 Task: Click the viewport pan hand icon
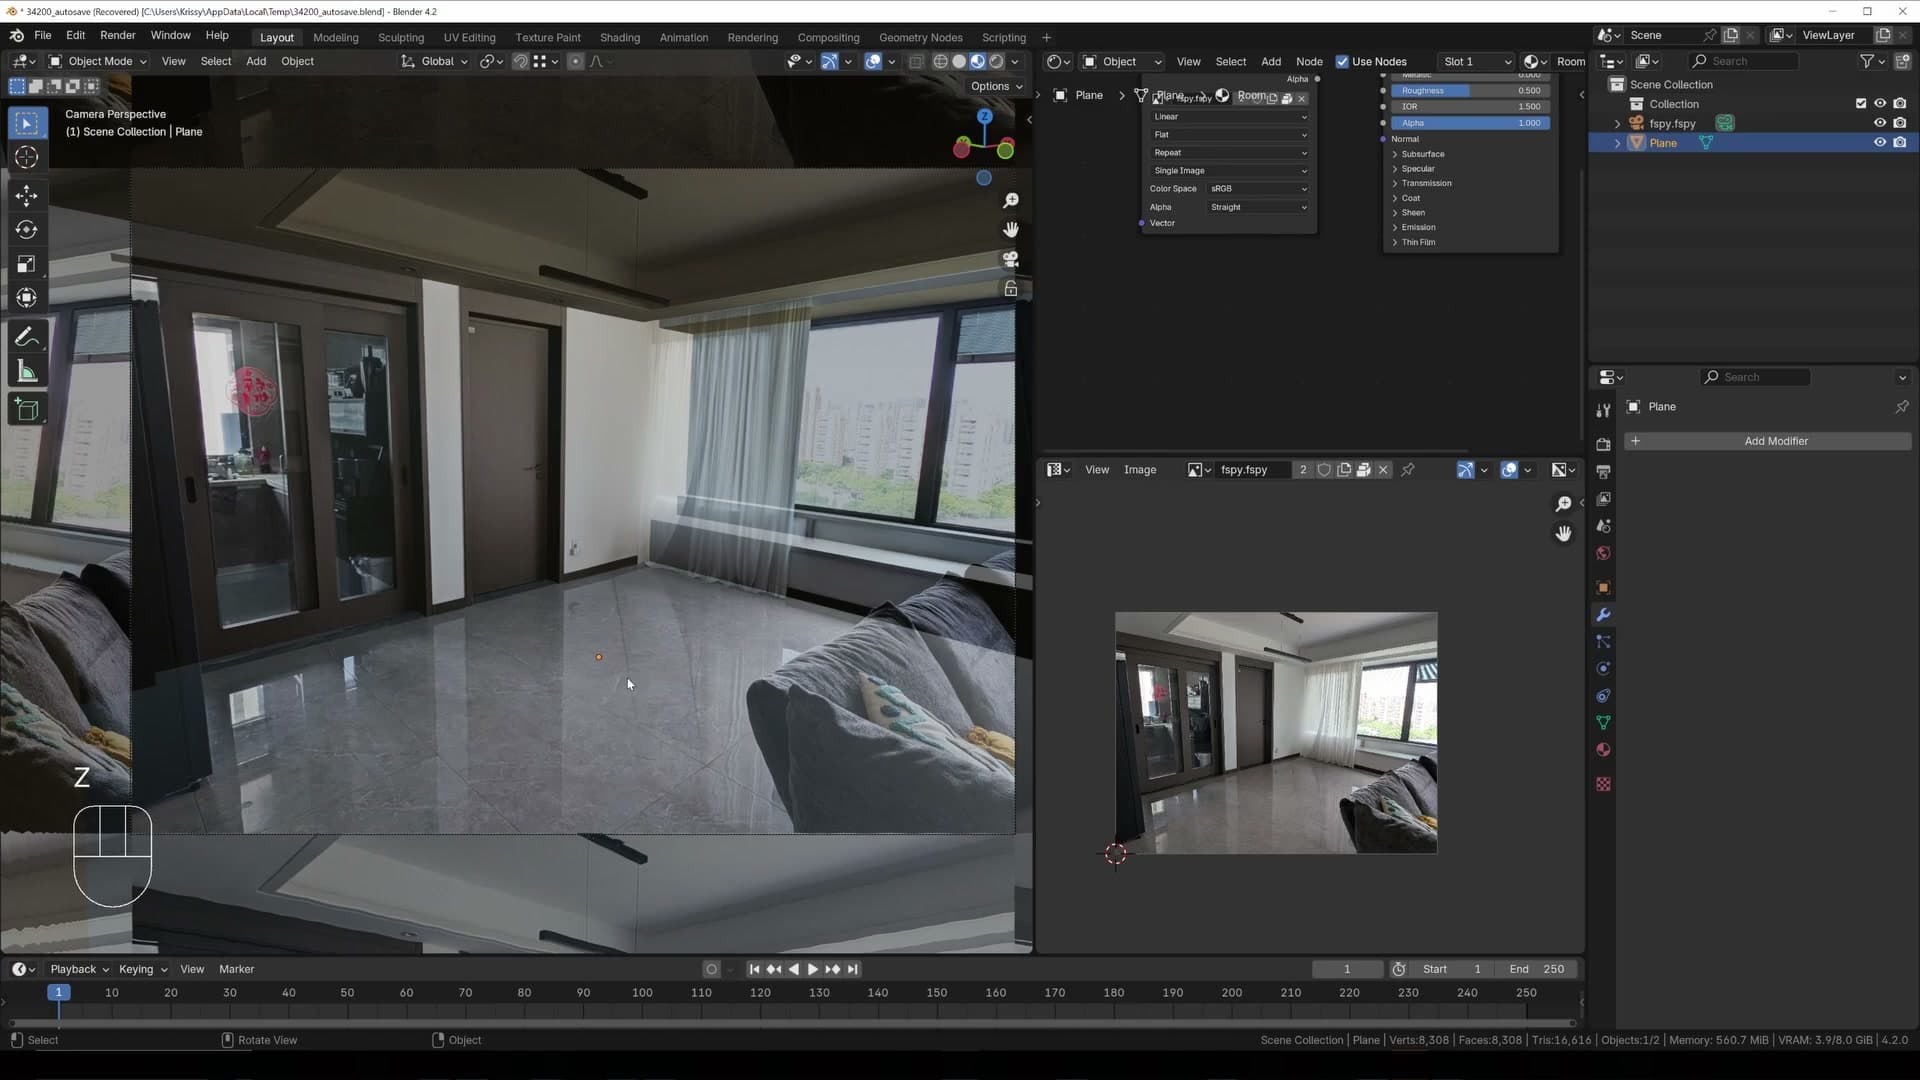[1011, 230]
